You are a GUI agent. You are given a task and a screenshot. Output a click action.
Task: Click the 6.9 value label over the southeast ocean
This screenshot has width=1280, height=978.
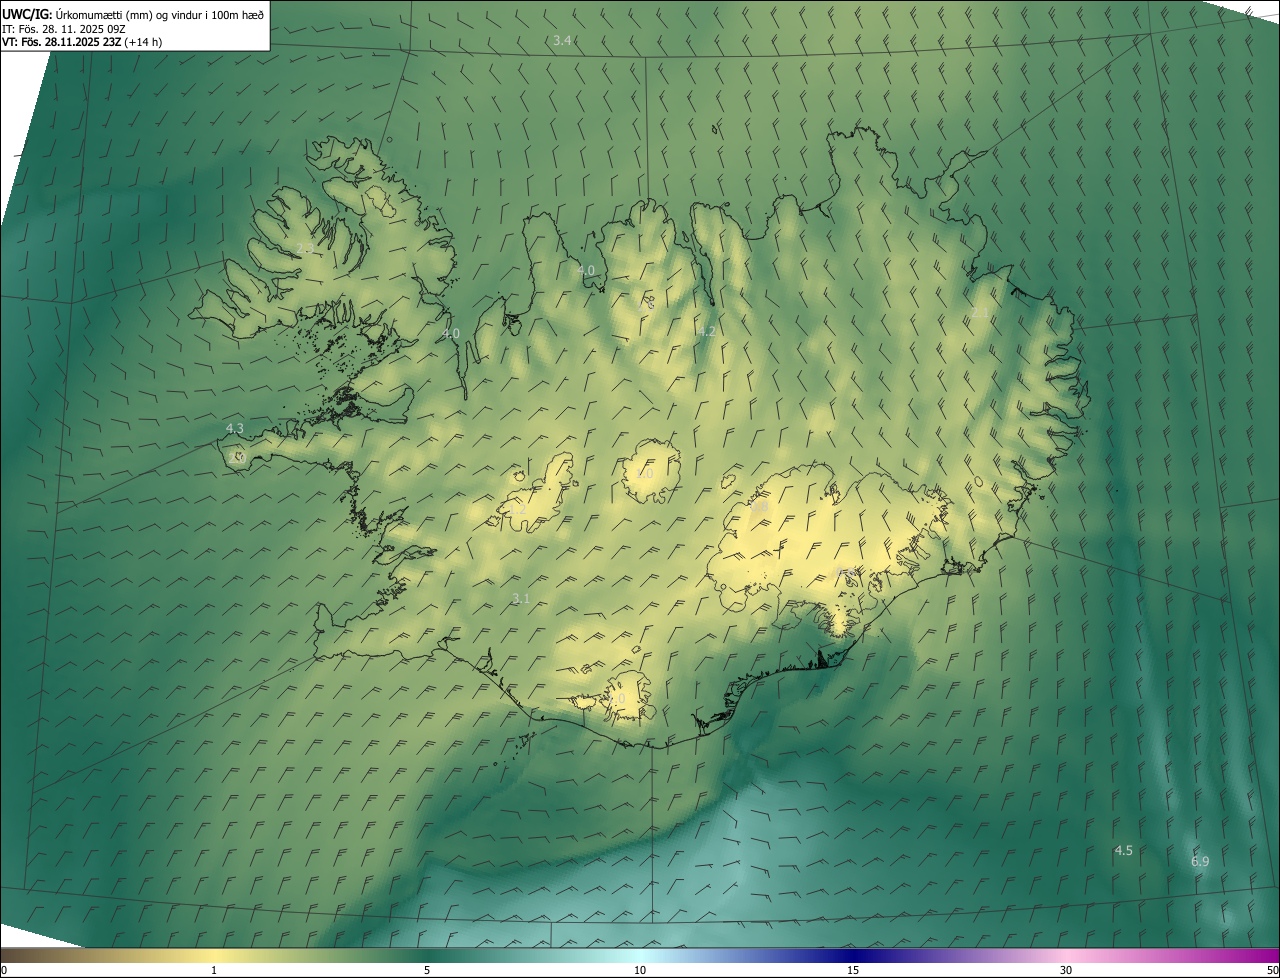coord(1200,861)
